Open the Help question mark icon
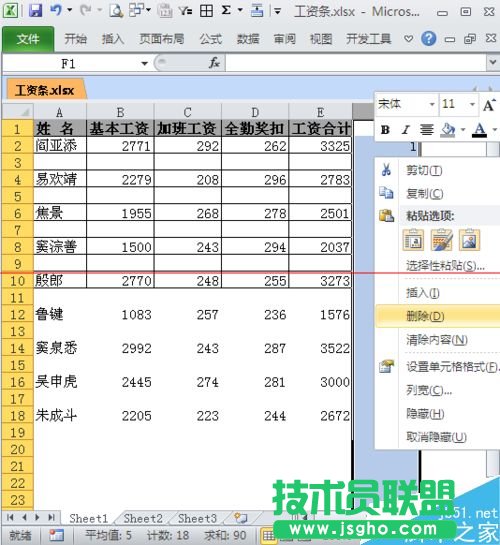 pos(428,38)
